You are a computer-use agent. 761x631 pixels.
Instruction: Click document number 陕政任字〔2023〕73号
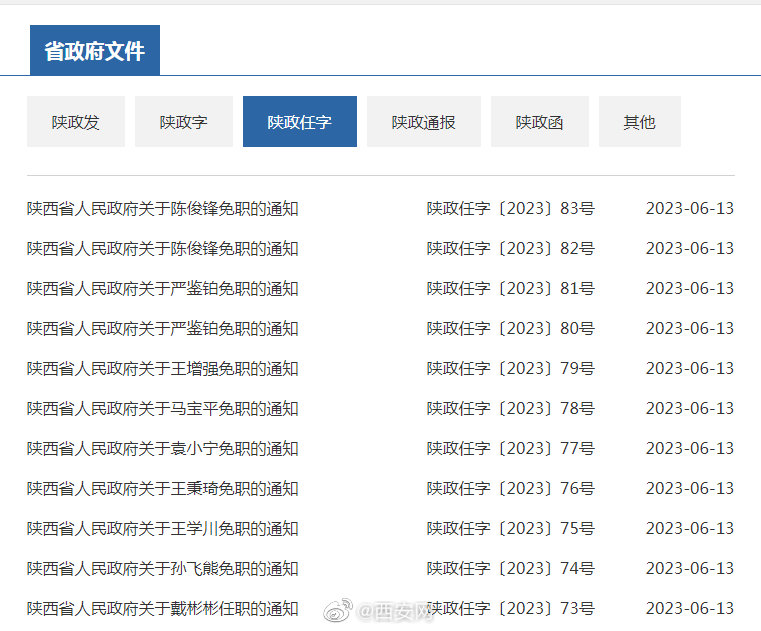pos(511,609)
